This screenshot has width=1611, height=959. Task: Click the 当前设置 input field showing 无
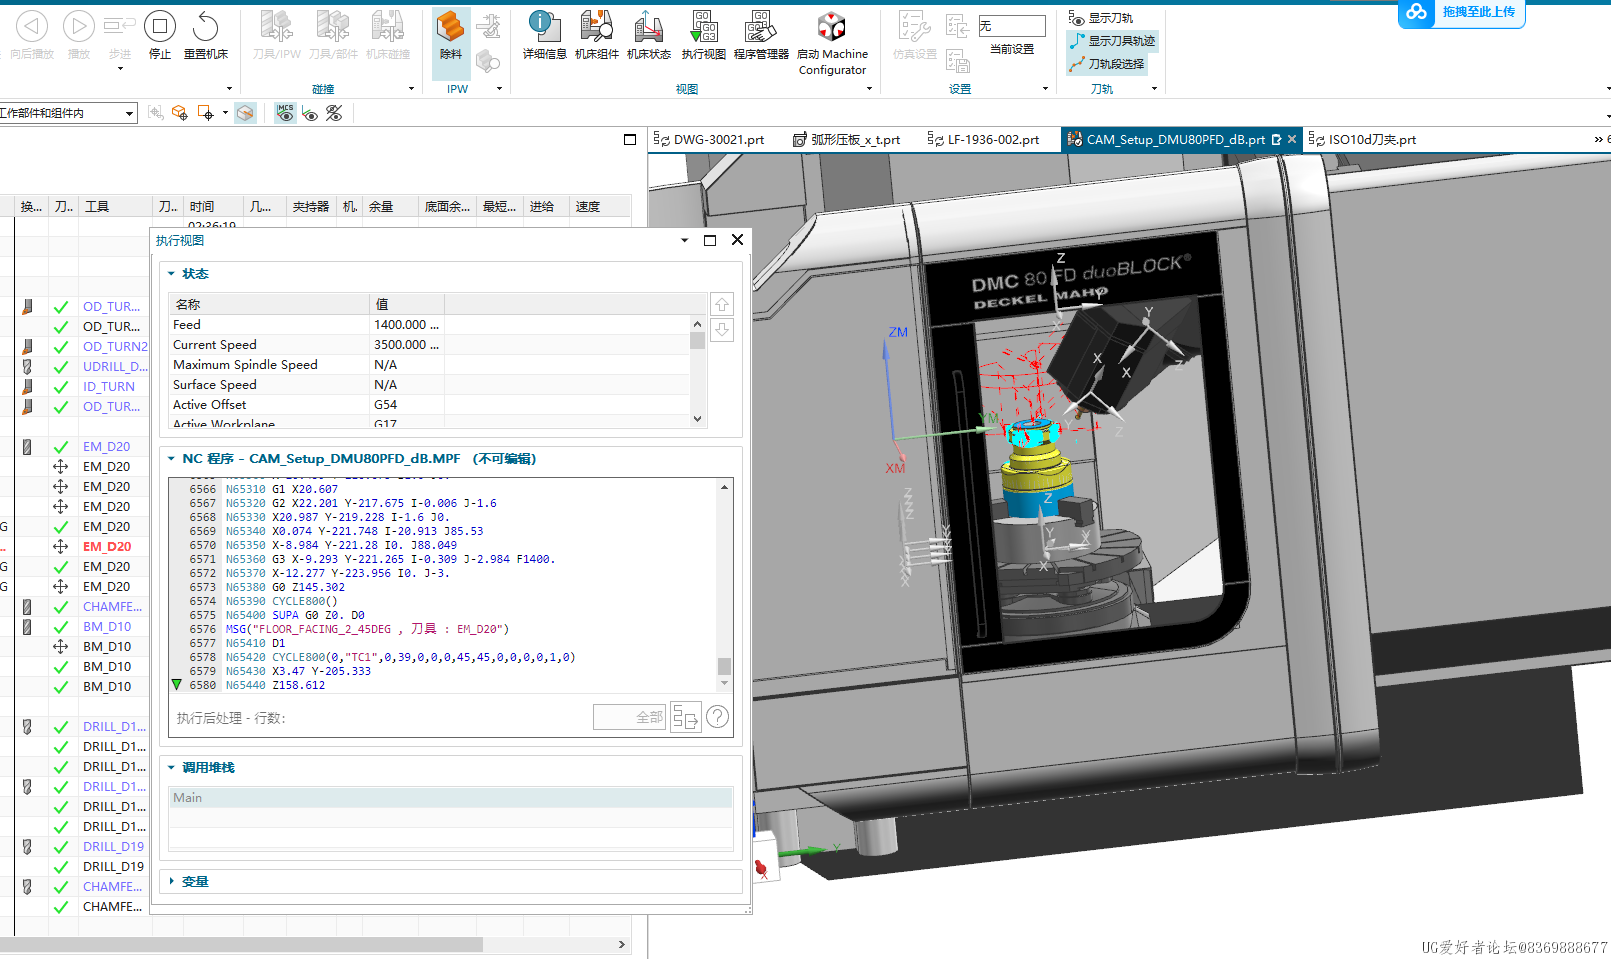click(x=1011, y=26)
